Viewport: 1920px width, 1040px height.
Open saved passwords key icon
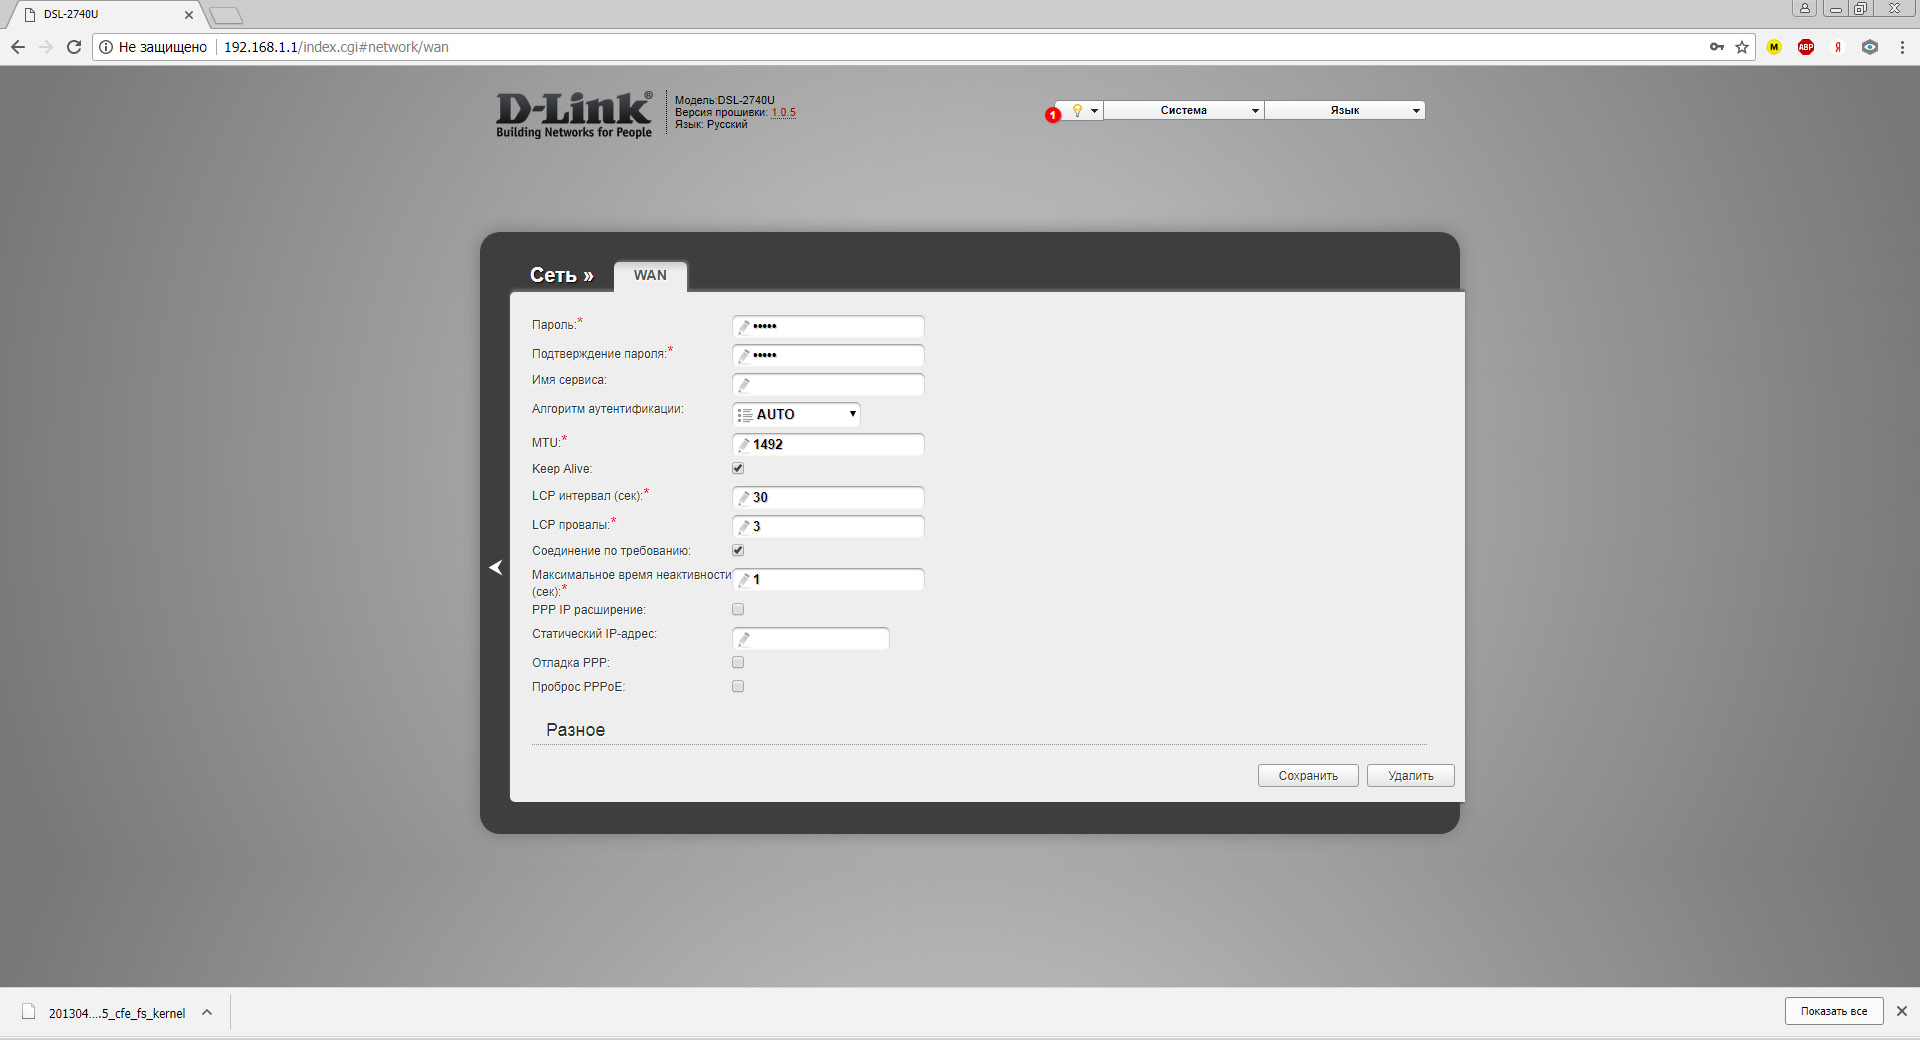1717,47
